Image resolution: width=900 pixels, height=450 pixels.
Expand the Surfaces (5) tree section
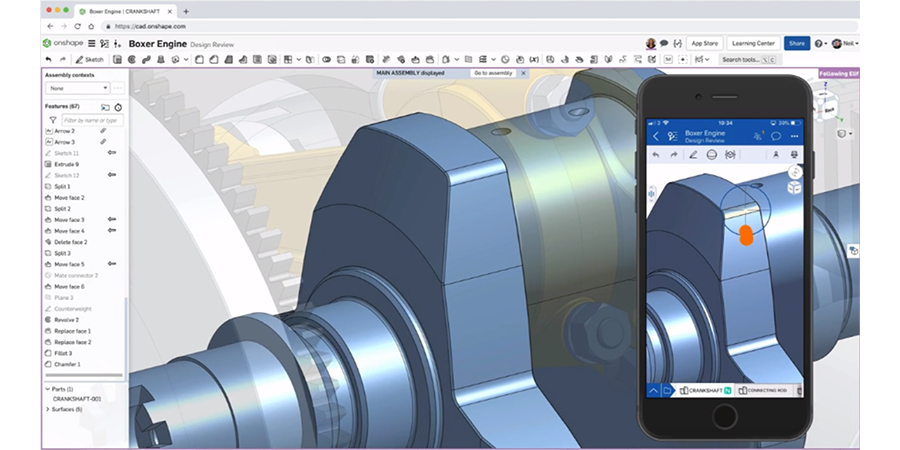pyautogui.click(x=48, y=409)
